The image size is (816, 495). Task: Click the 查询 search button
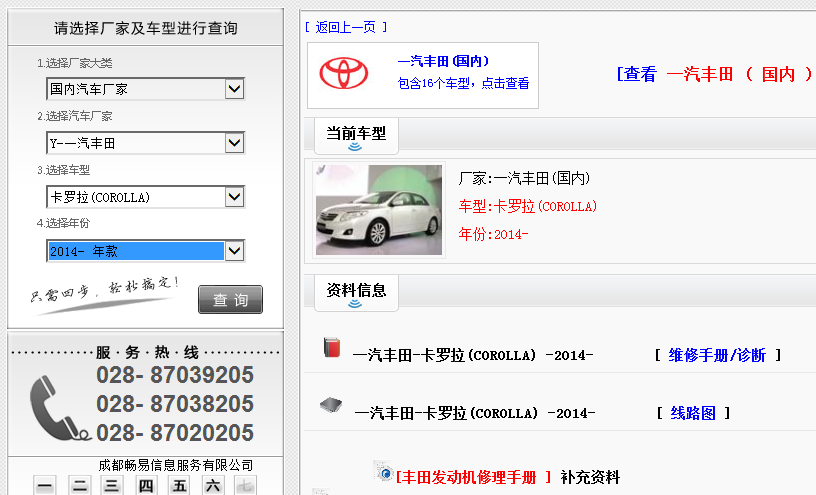pos(231,299)
